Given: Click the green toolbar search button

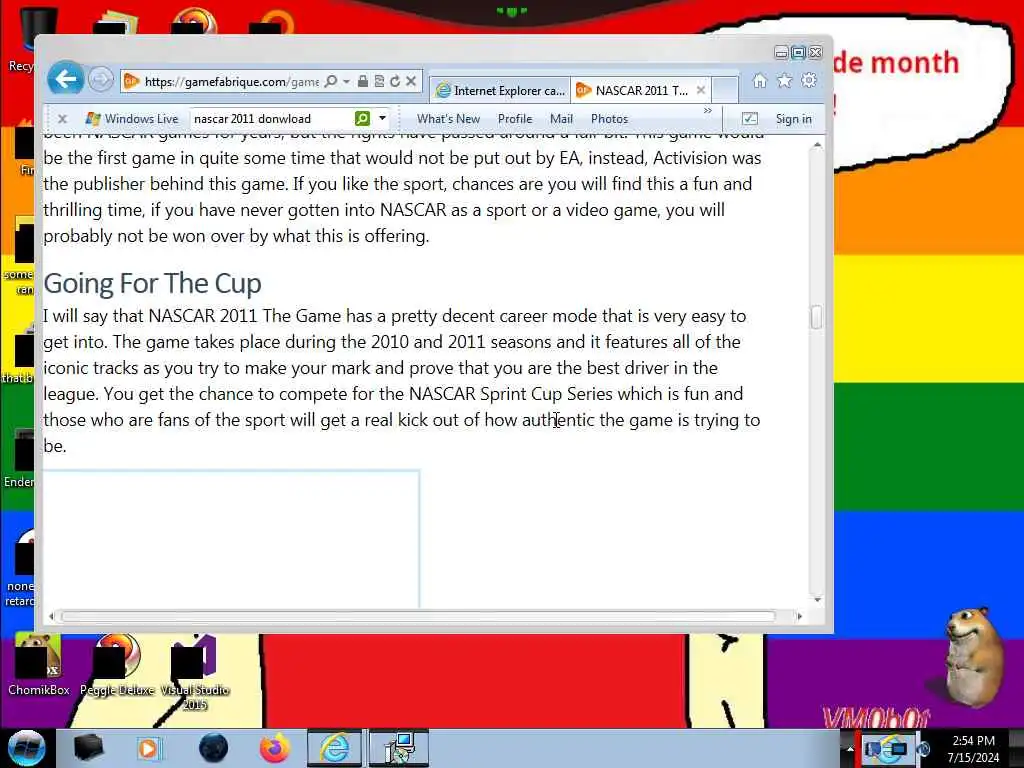Looking at the screenshot, I should point(362,118).
